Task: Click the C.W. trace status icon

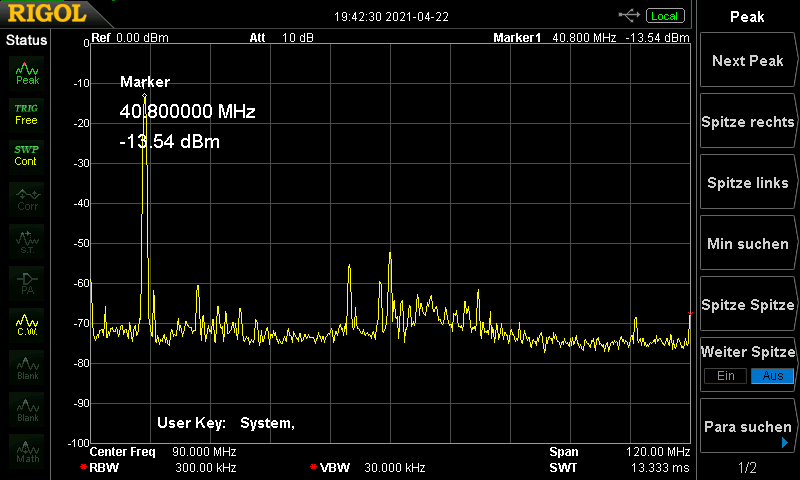Action: (27, 325)
